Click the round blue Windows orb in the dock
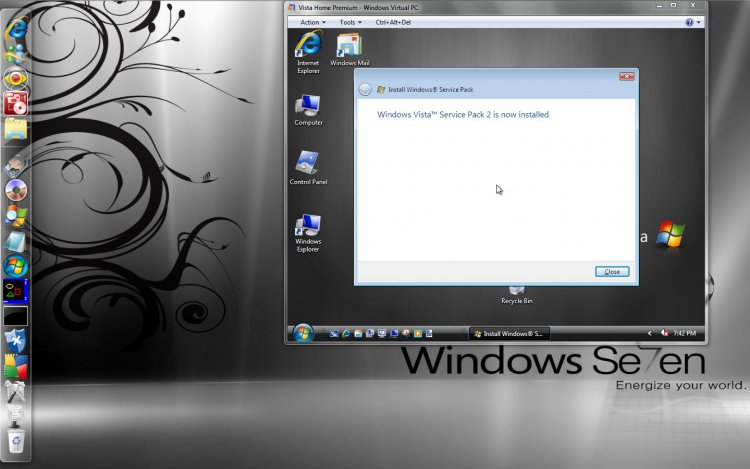This screenshot has height=469, width=750. click(x=16, y=266)
